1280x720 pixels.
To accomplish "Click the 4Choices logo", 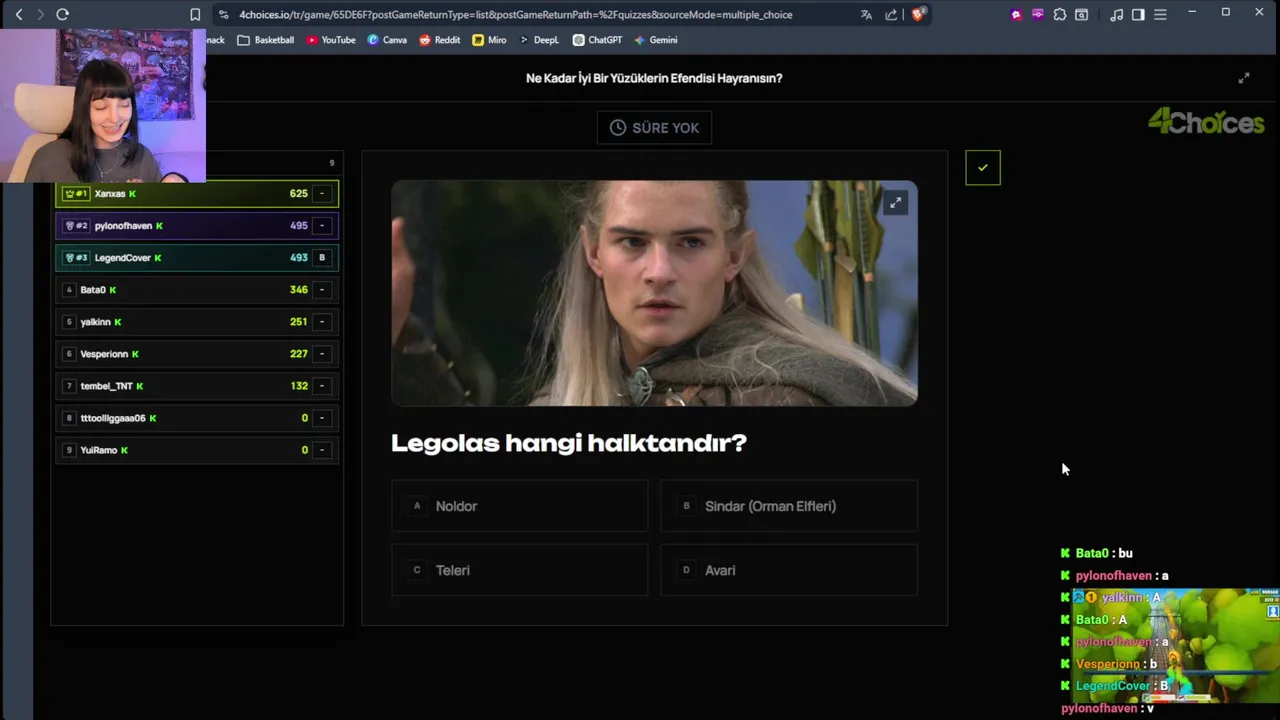I will [x=1206, y=123].
